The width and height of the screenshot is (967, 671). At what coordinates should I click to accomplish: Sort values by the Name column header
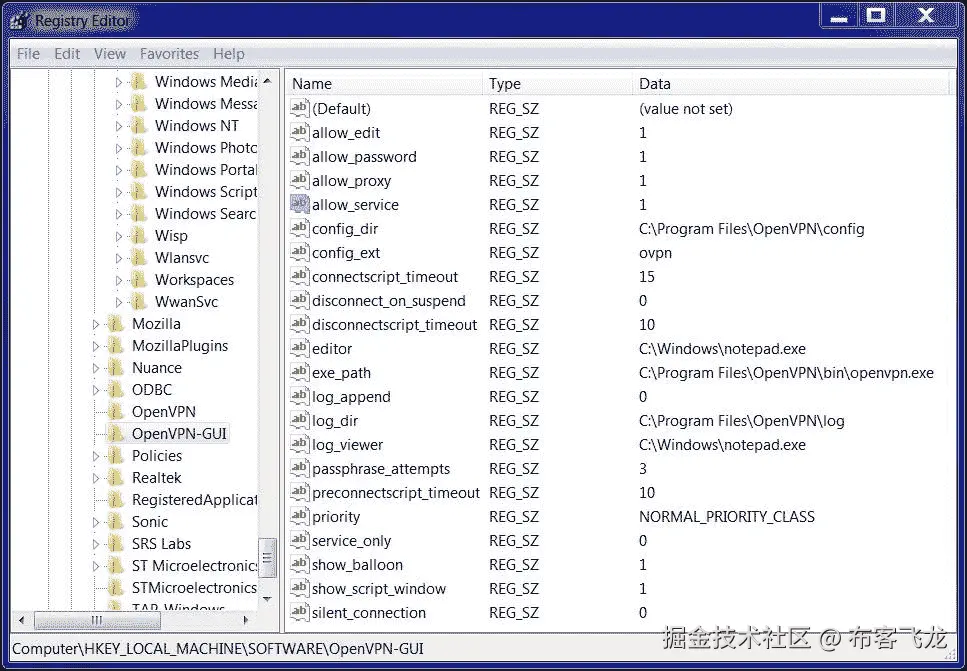coord(384,84)
